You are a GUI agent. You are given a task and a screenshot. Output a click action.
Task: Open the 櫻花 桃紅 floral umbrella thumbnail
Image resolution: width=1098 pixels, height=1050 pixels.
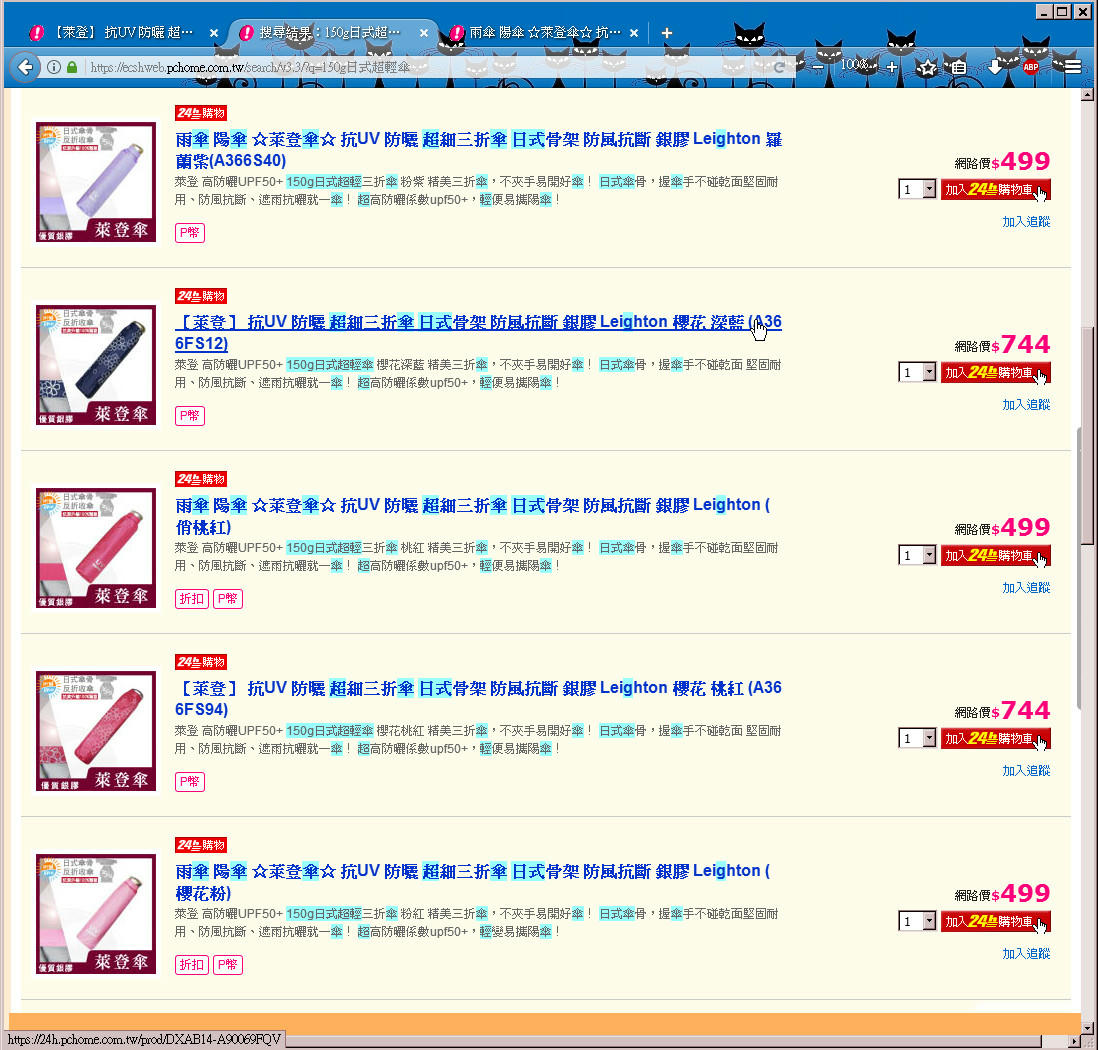(96, 731)
